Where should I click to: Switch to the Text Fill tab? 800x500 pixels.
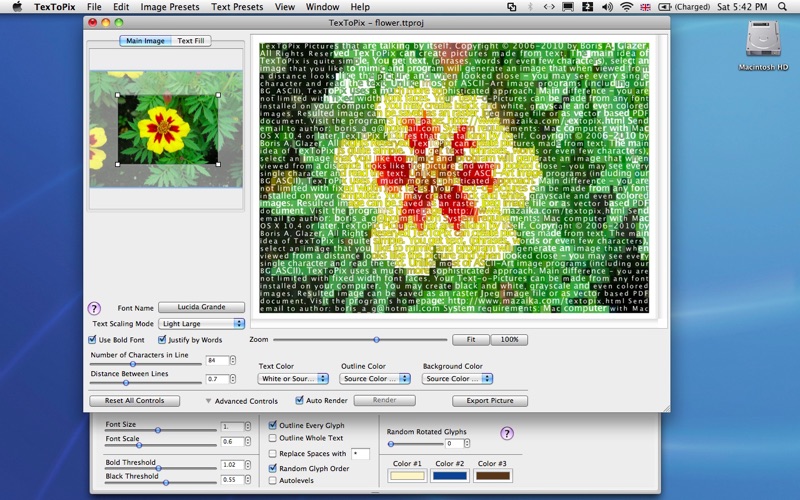[190, 41]
